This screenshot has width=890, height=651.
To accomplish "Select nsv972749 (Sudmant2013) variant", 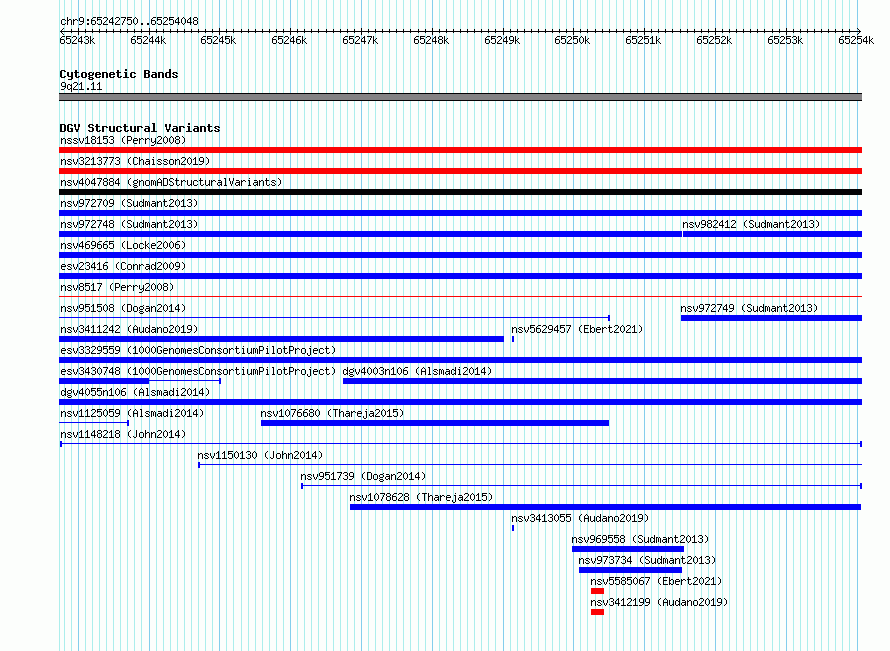I will pyautogui.click(x=749, y=308).
